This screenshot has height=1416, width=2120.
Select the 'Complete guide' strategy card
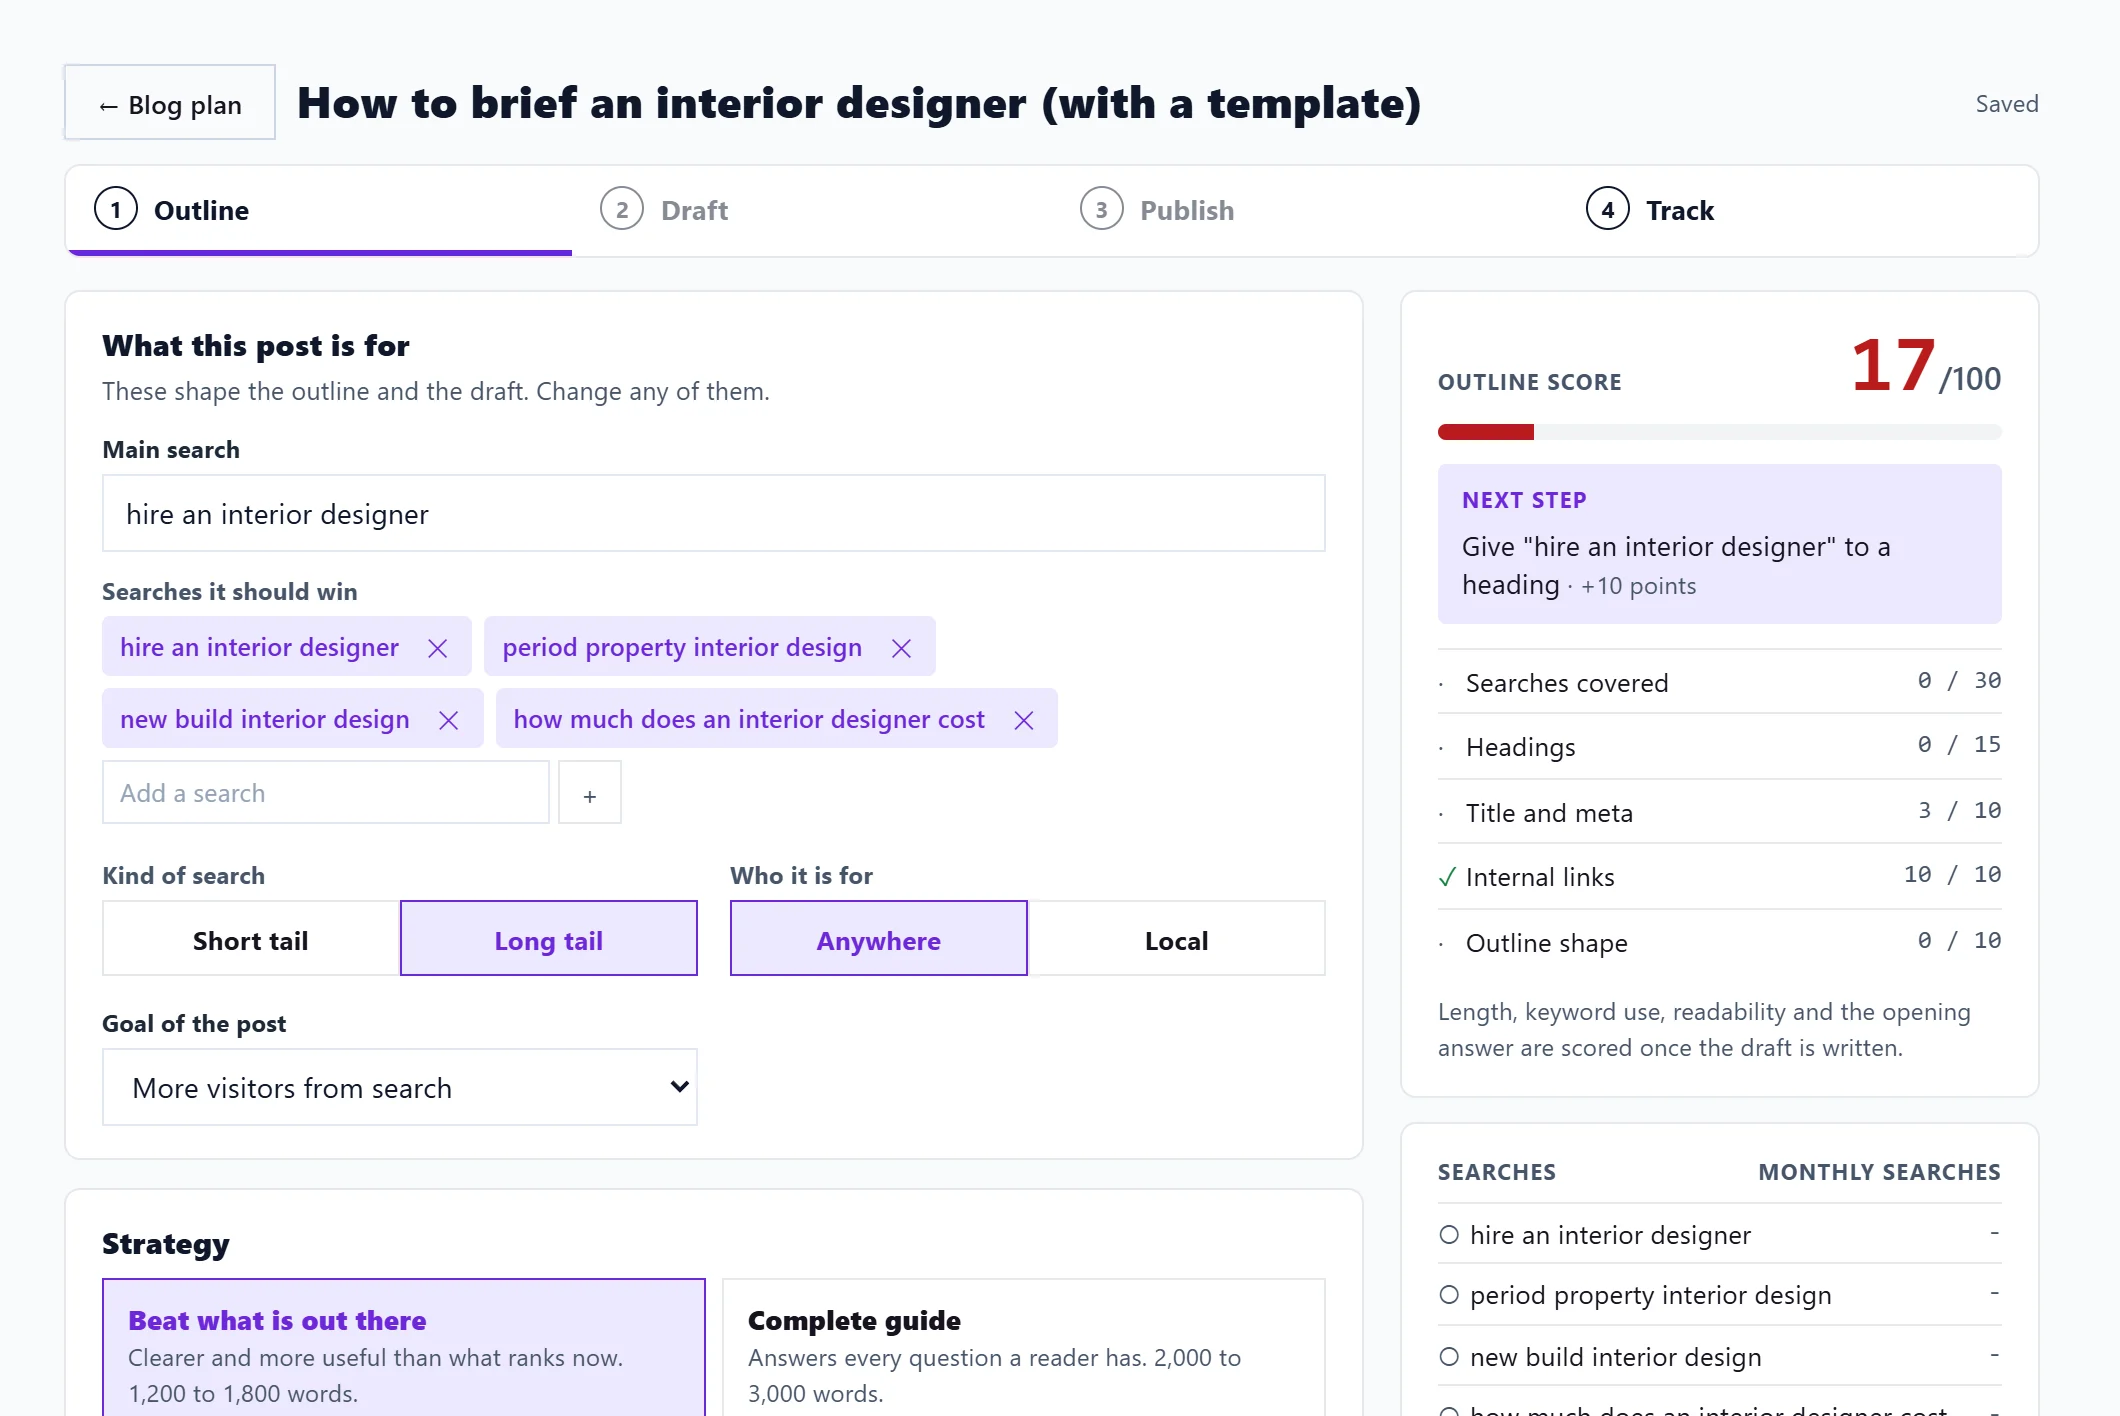(1024, 1347)
